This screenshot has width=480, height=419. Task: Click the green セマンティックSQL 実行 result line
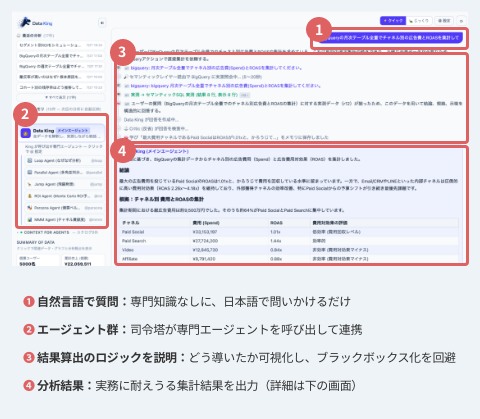(184, 95)
